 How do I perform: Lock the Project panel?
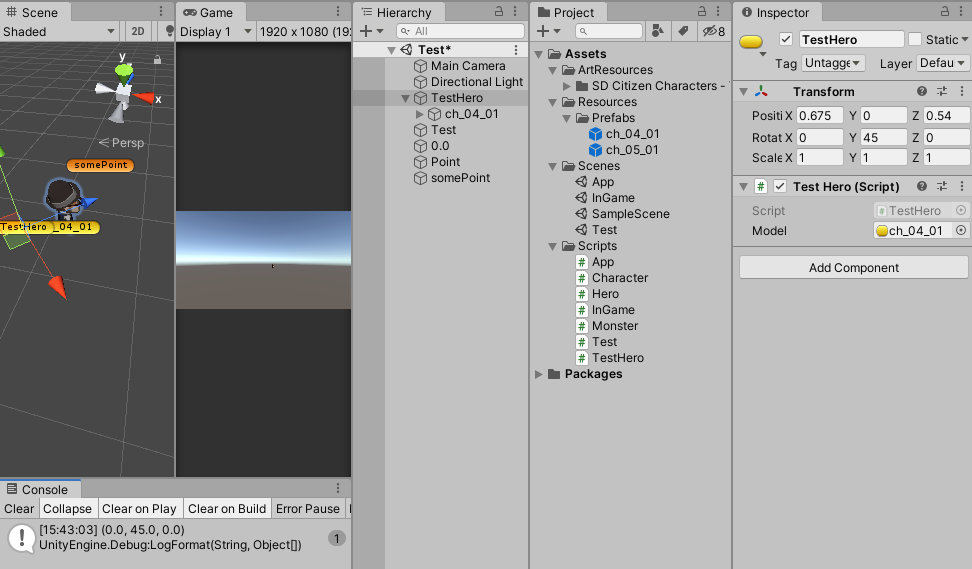click(701, 11)
